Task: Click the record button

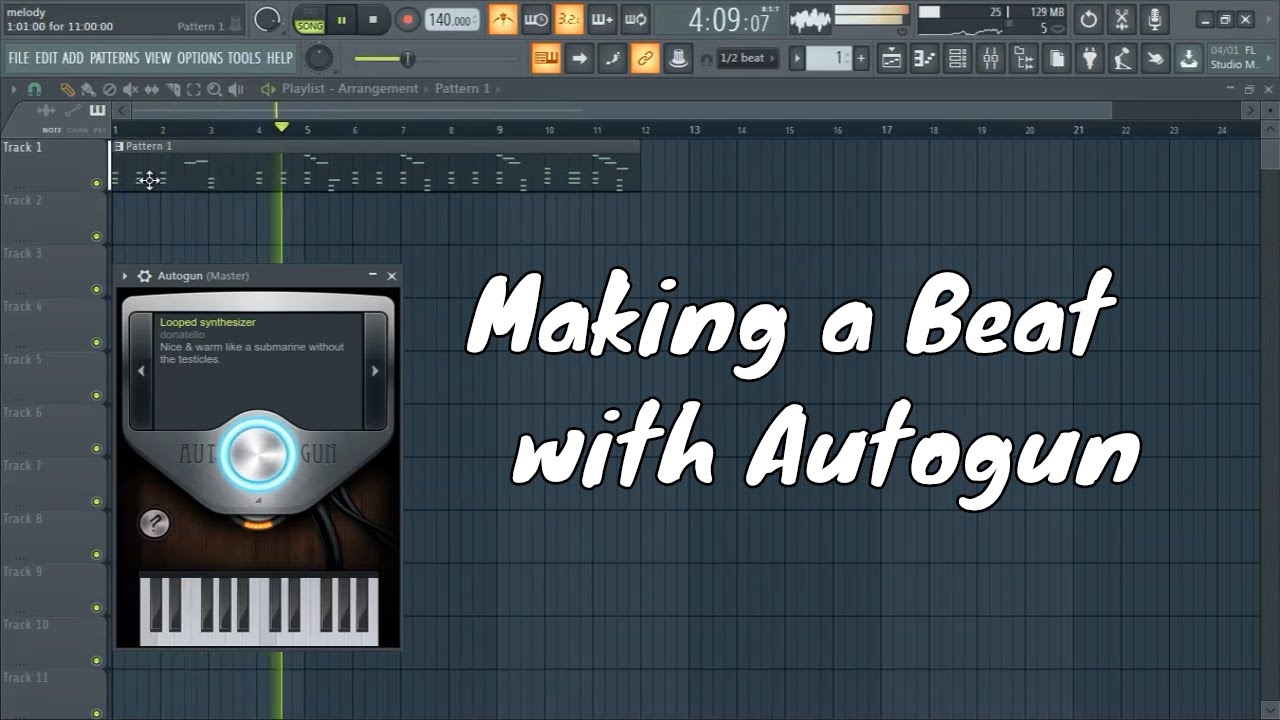Action: point(407,19)
